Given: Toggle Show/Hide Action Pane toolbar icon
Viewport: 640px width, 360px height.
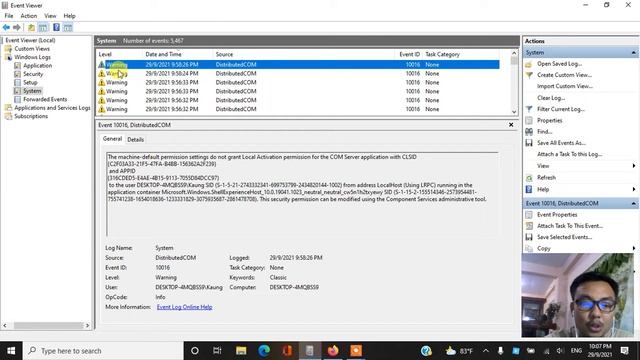Looking at the screenshot, I should click(x=68, y=27).
